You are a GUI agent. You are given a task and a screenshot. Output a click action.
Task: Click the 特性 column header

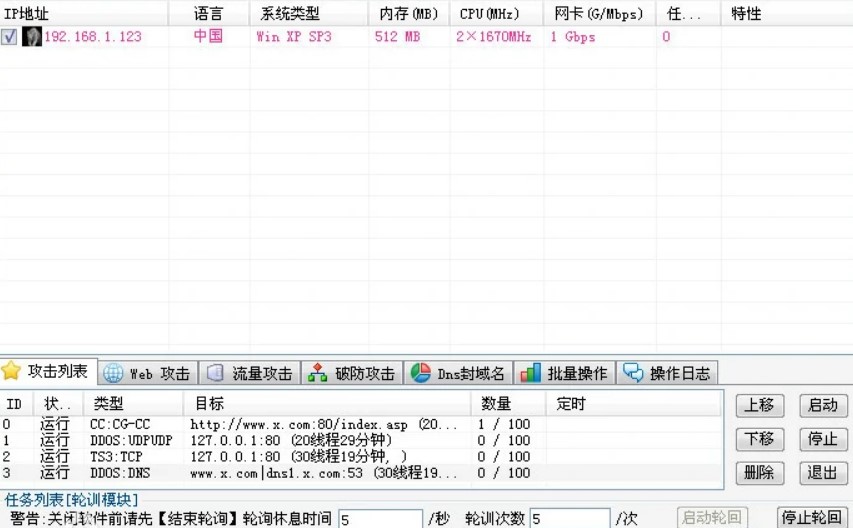tap(787, 13)
